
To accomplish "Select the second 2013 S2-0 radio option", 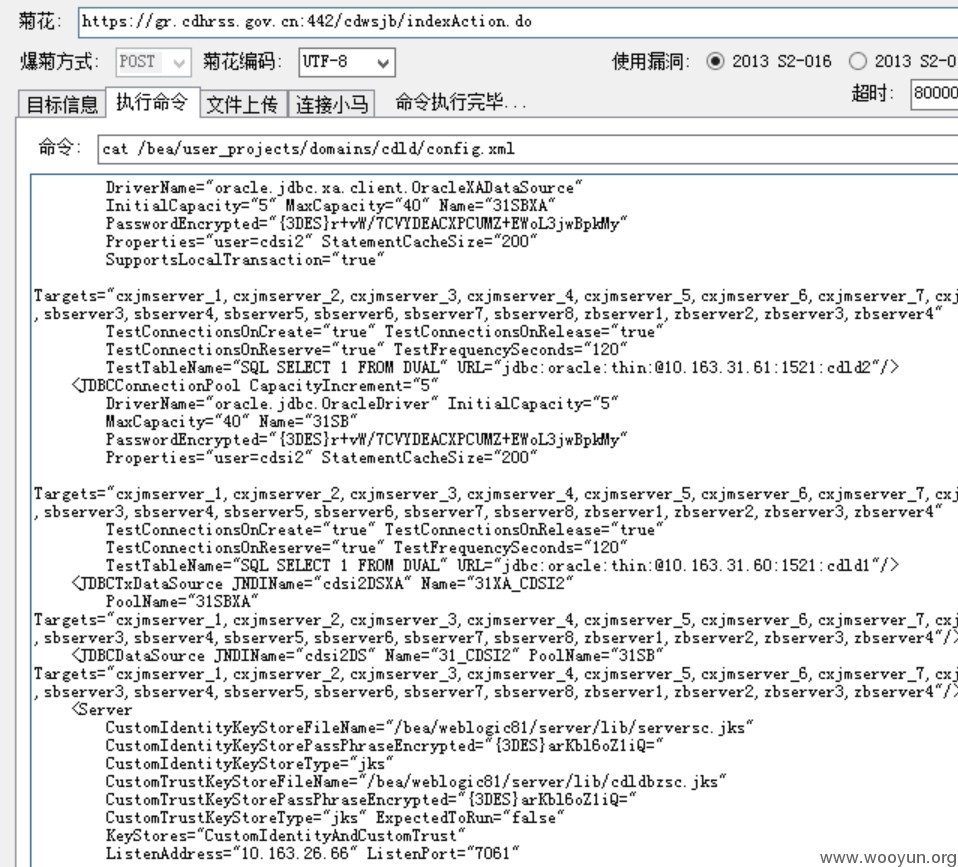I will click(x=858, y=61).
